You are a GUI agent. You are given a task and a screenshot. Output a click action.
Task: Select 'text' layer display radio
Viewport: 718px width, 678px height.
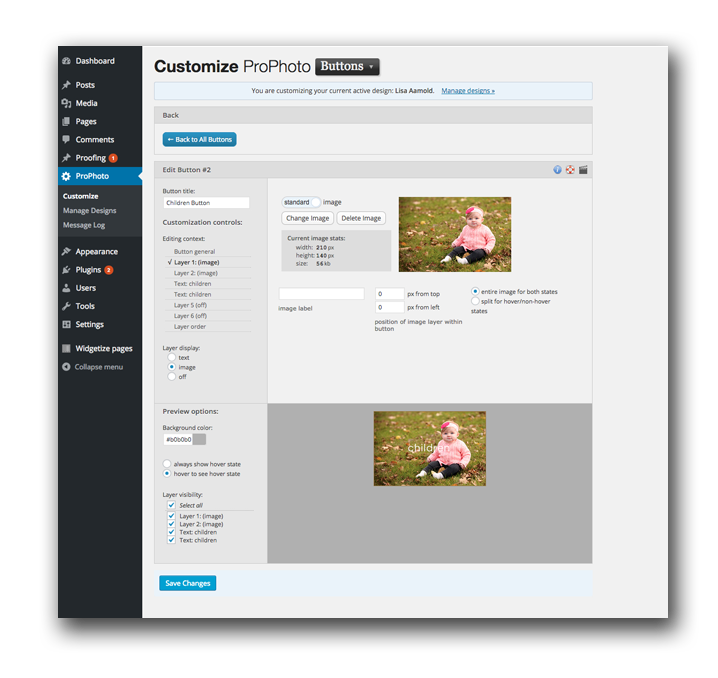(172, 357)
